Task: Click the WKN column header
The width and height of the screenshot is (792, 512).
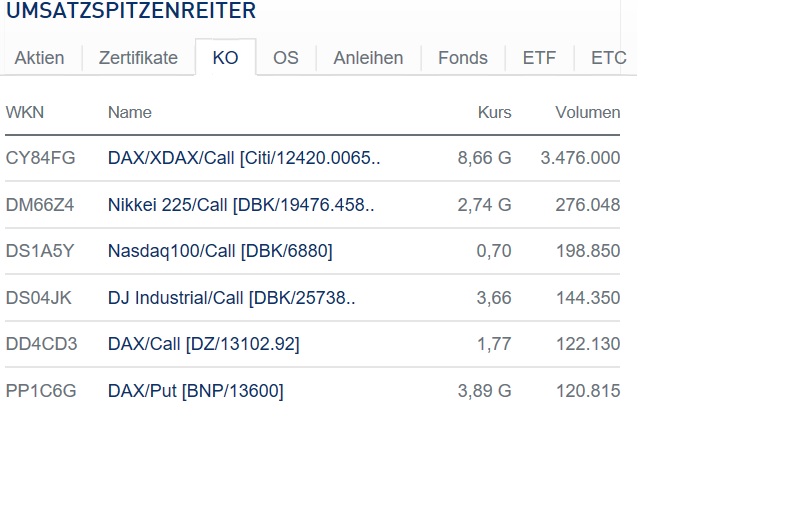Action: [25, 113]
